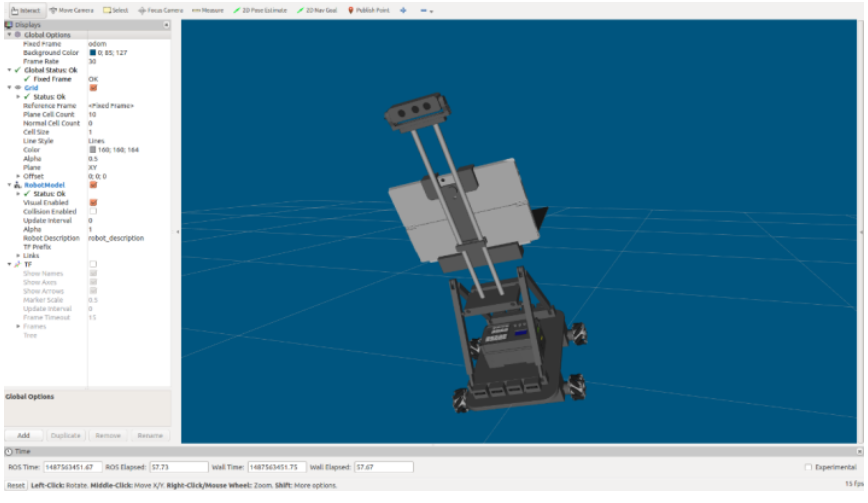Select the Interact tool

(25, 11)
